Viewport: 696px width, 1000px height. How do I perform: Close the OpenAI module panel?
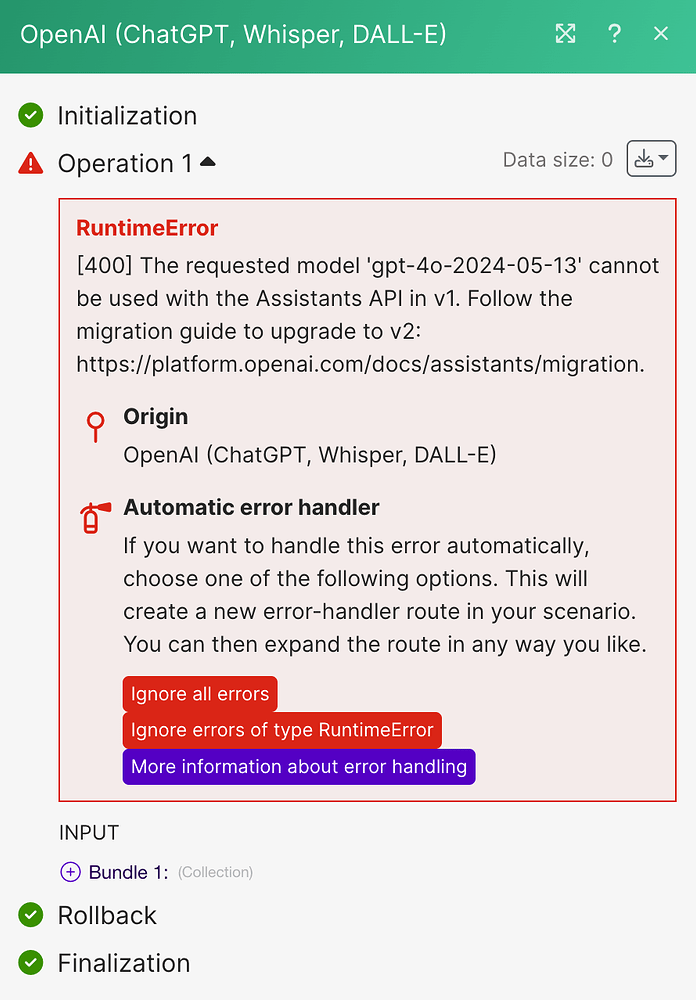pos(661,33)
